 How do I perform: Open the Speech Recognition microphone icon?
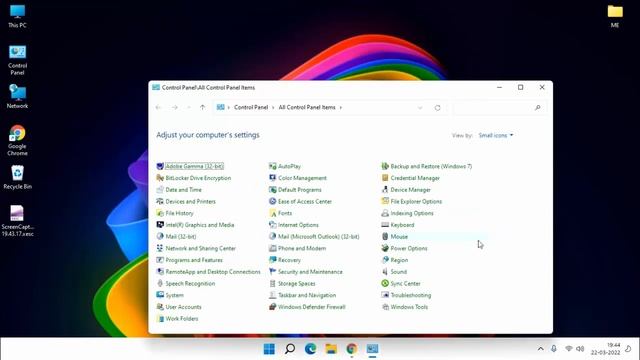(x=160, y=283)
